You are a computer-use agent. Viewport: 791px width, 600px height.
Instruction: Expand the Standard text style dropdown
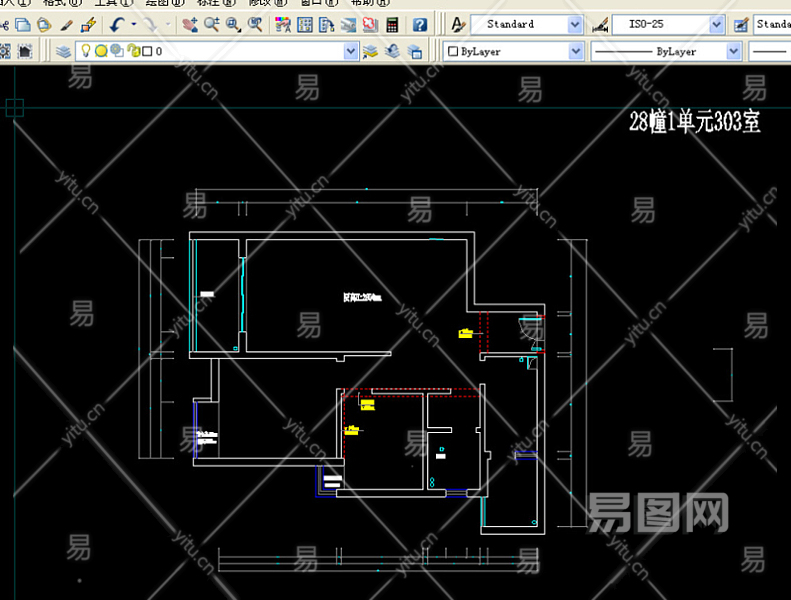[575, 24]
